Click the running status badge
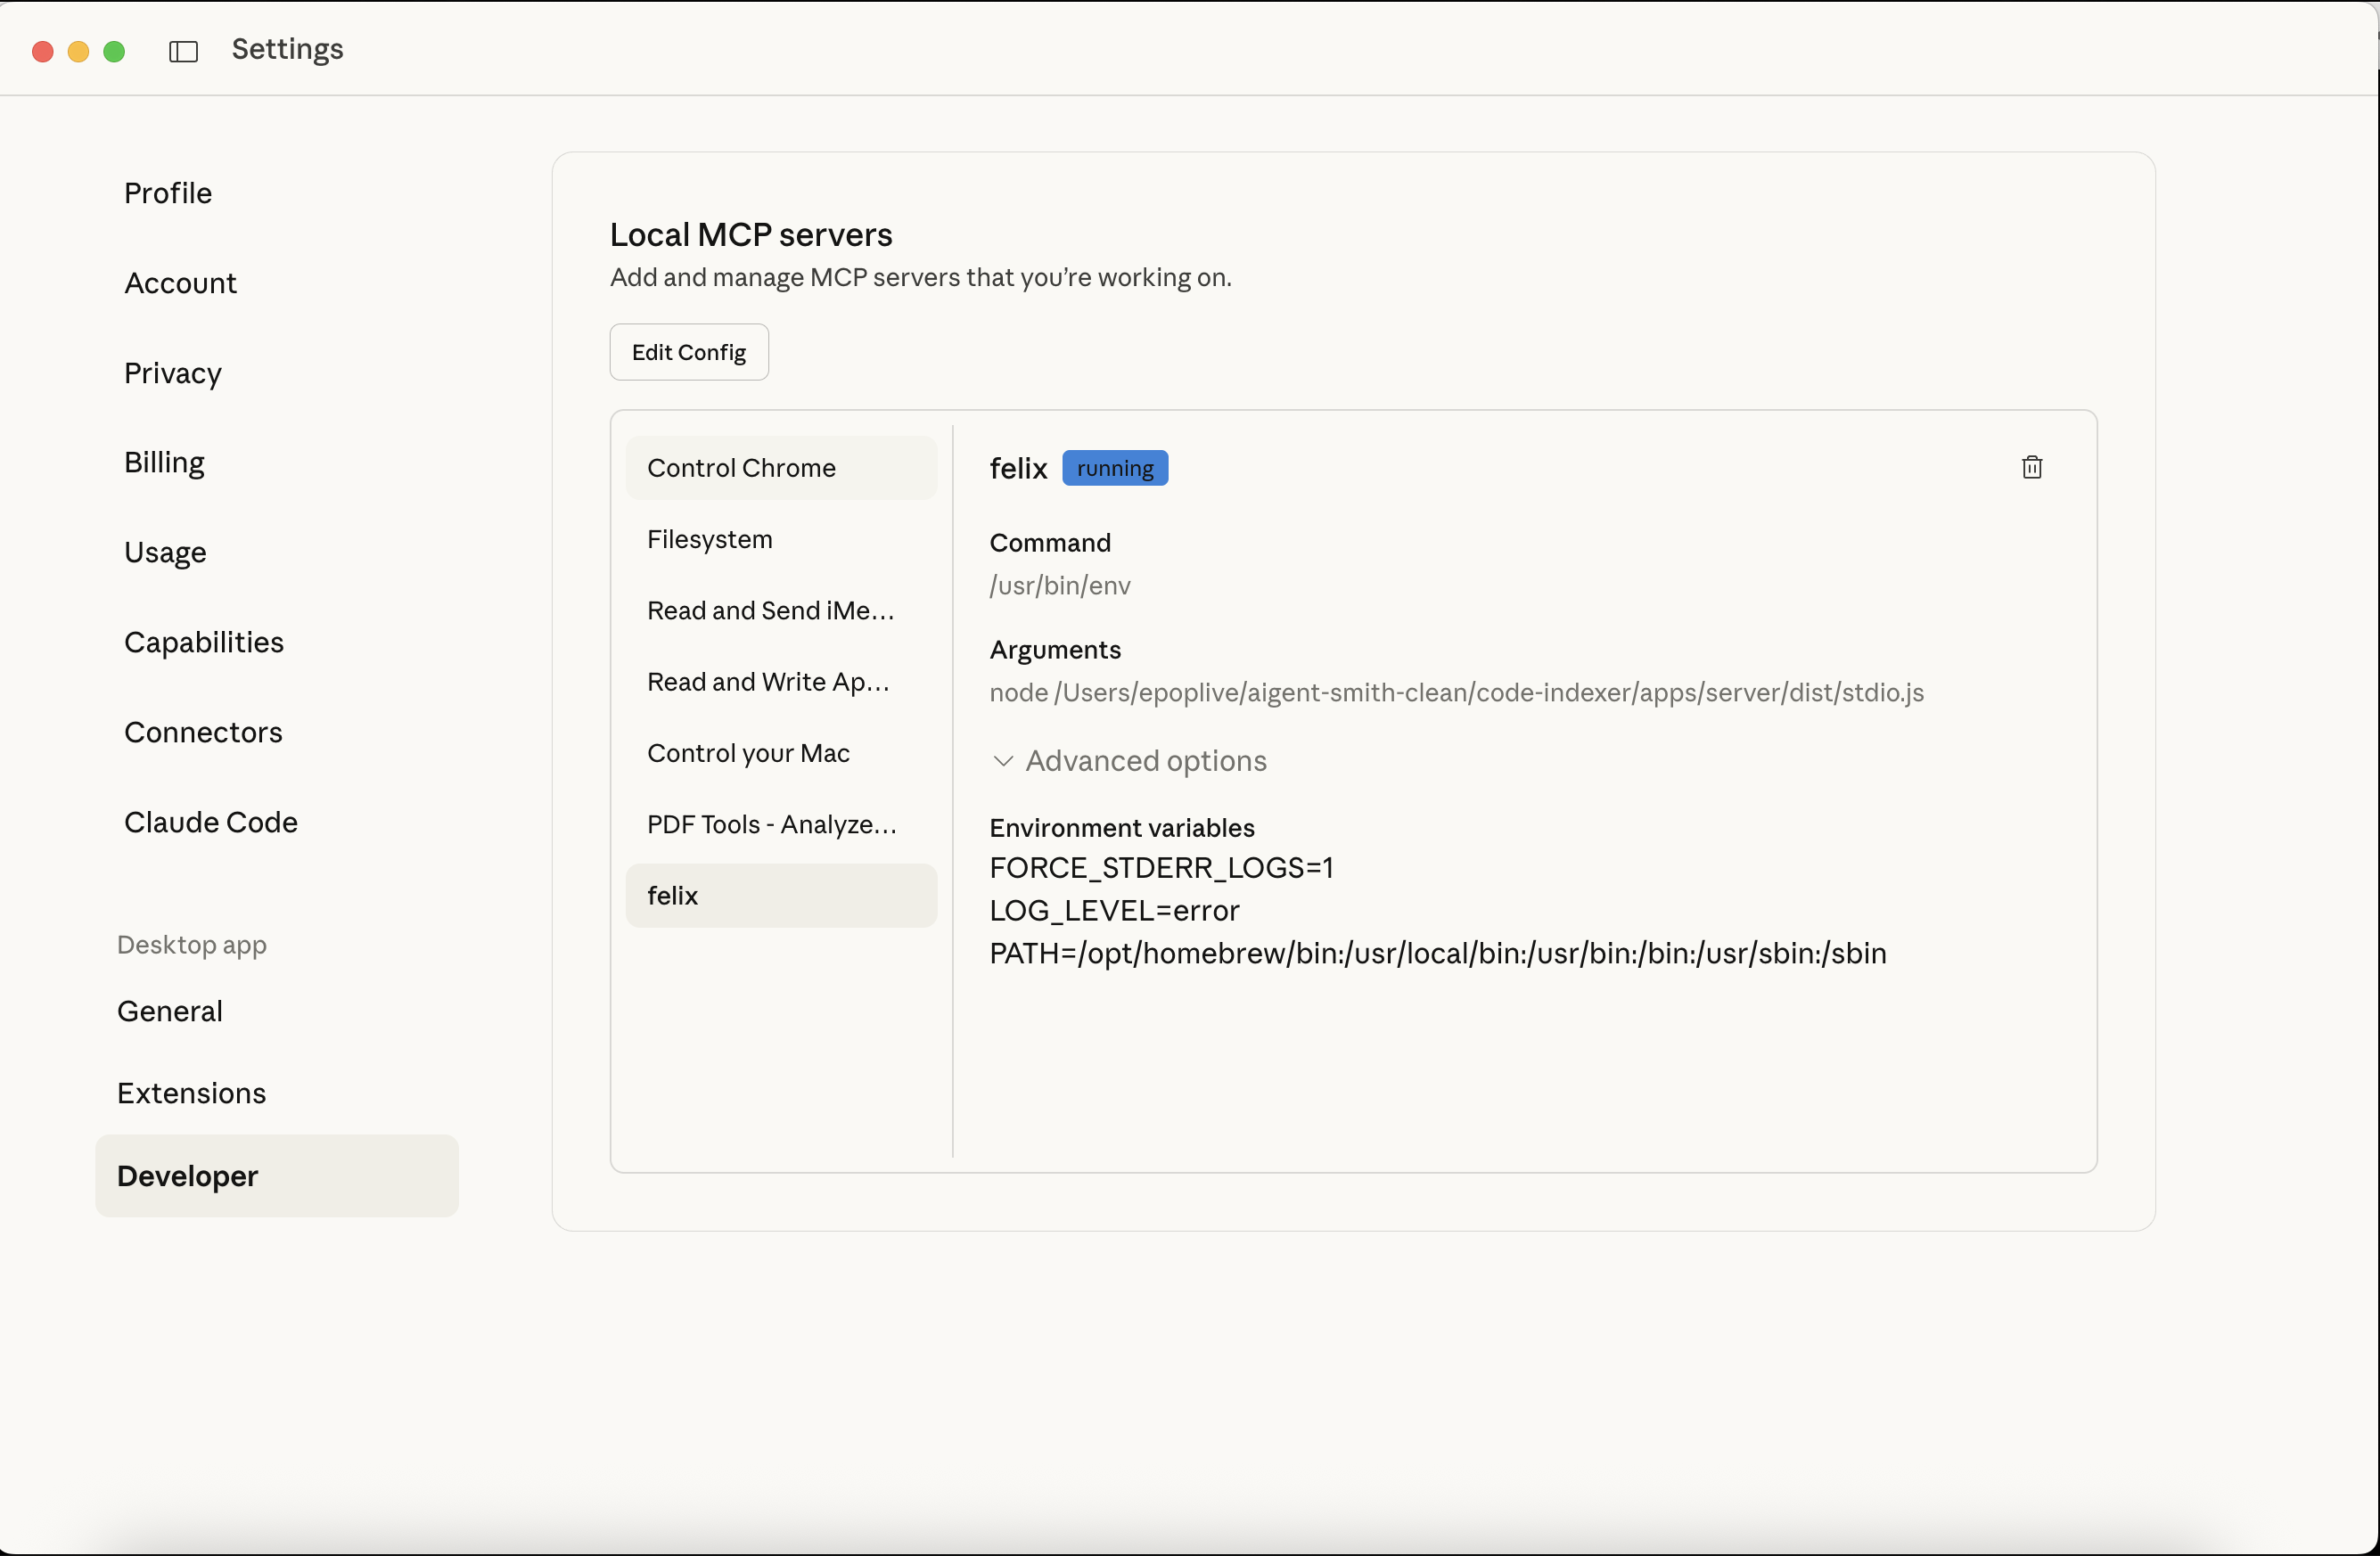 1114,468
